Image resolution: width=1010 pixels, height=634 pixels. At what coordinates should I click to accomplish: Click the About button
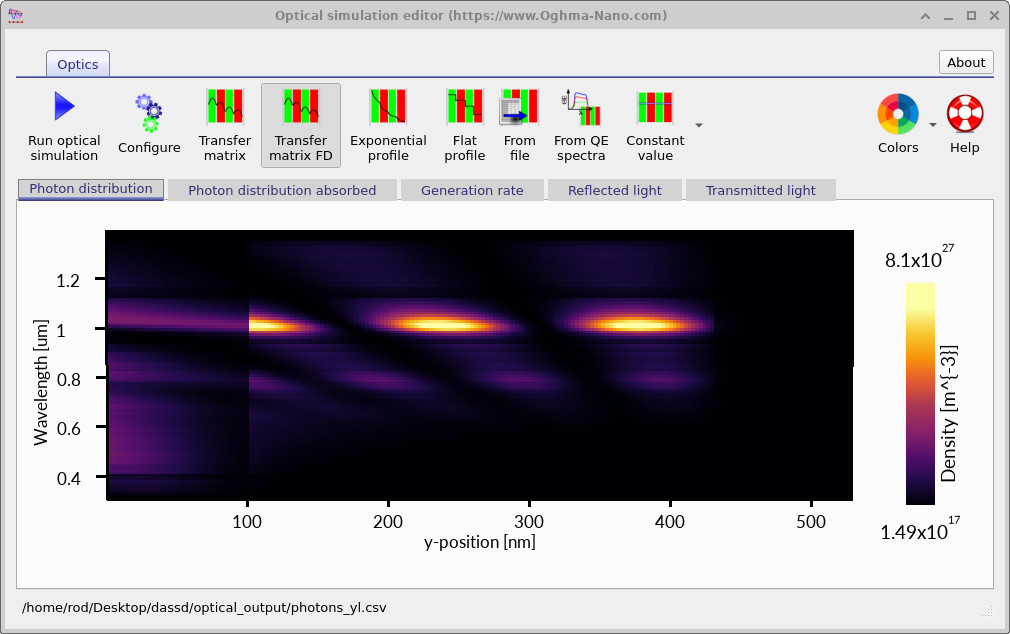[x=965, y=62]
